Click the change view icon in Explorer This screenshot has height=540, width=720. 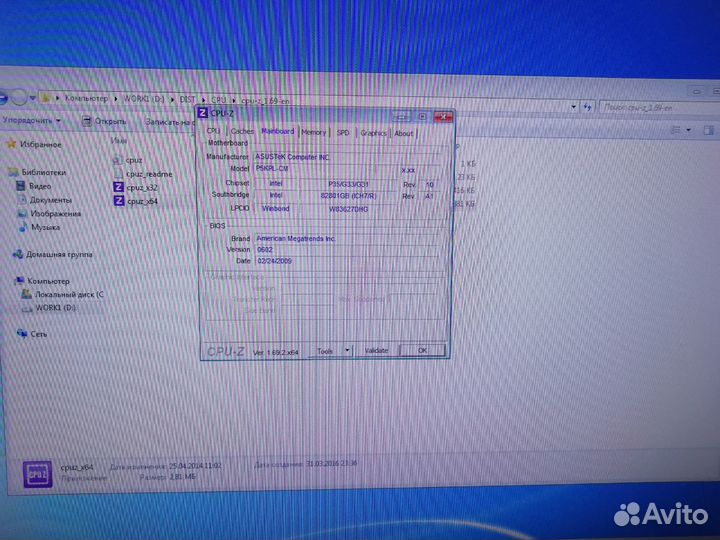coord(675,130)
